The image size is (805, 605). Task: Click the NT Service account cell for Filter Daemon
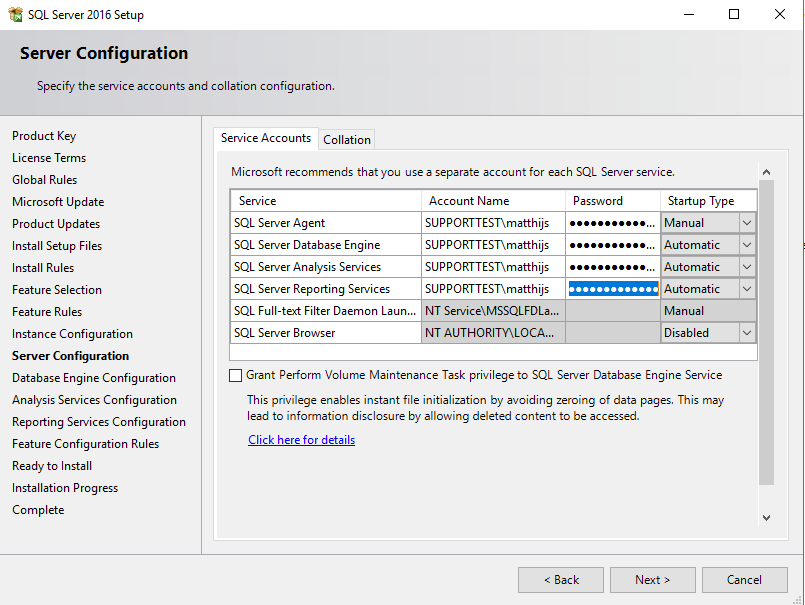(493, 311)
